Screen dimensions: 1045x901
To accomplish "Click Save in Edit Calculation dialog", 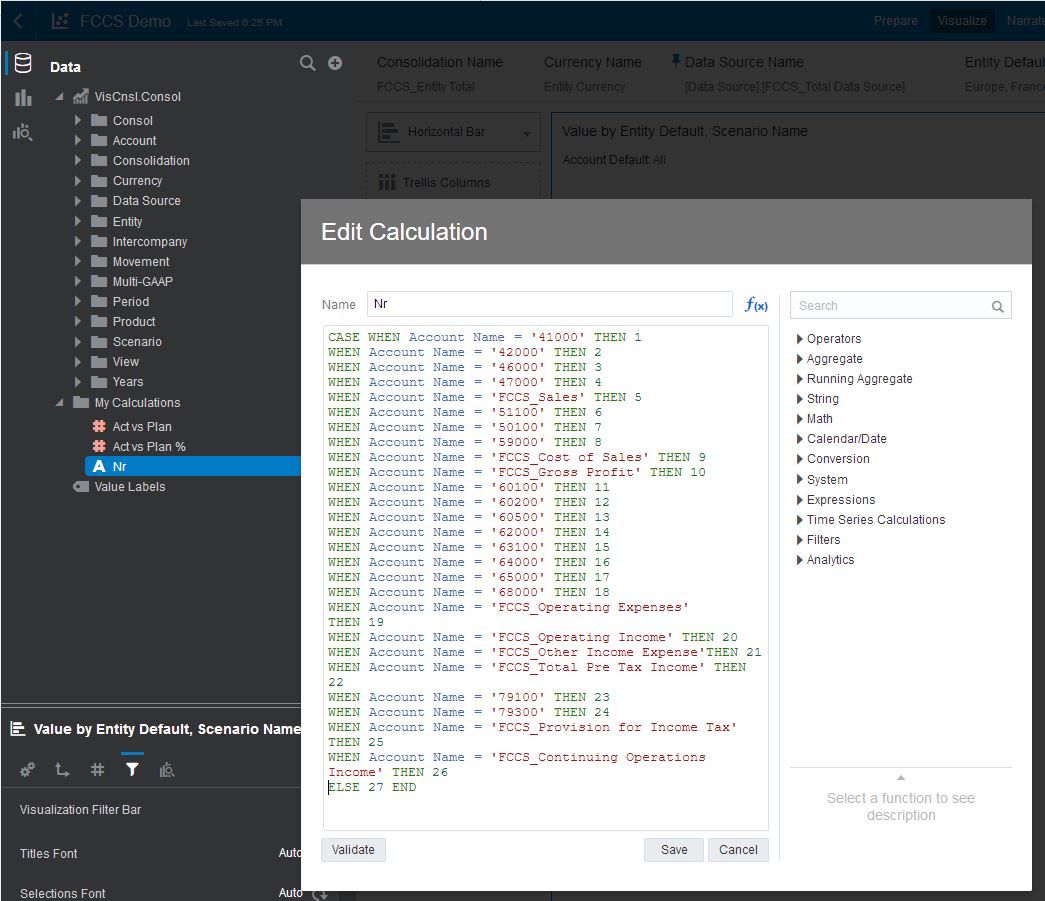I will point(673,850).
